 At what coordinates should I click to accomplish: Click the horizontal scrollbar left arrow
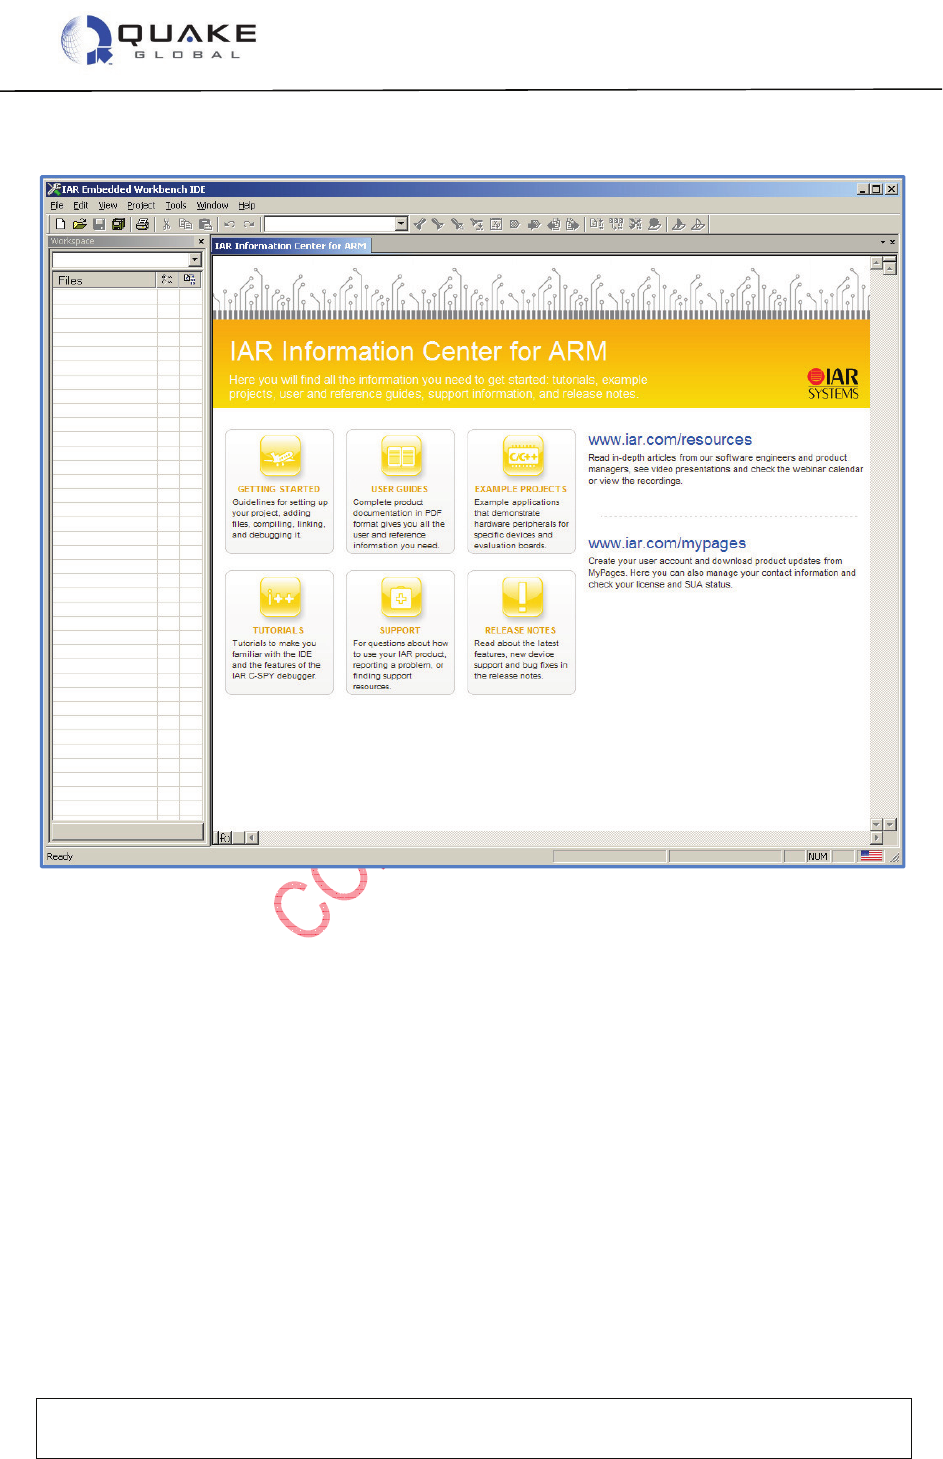252,838
